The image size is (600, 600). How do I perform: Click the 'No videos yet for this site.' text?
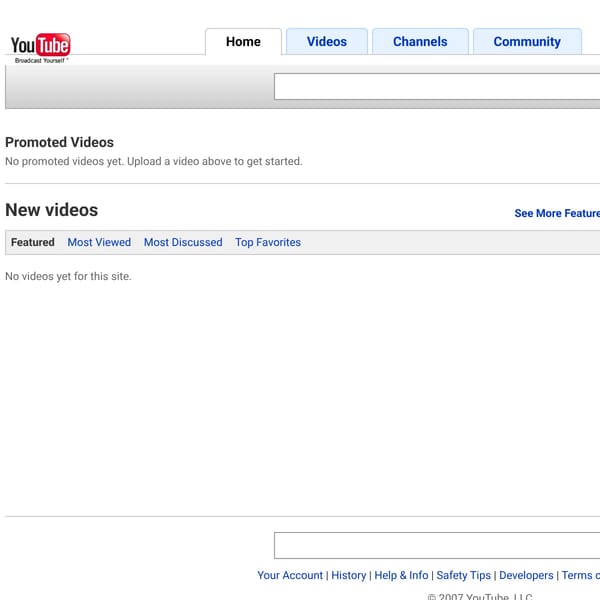(x=68, y=276)
